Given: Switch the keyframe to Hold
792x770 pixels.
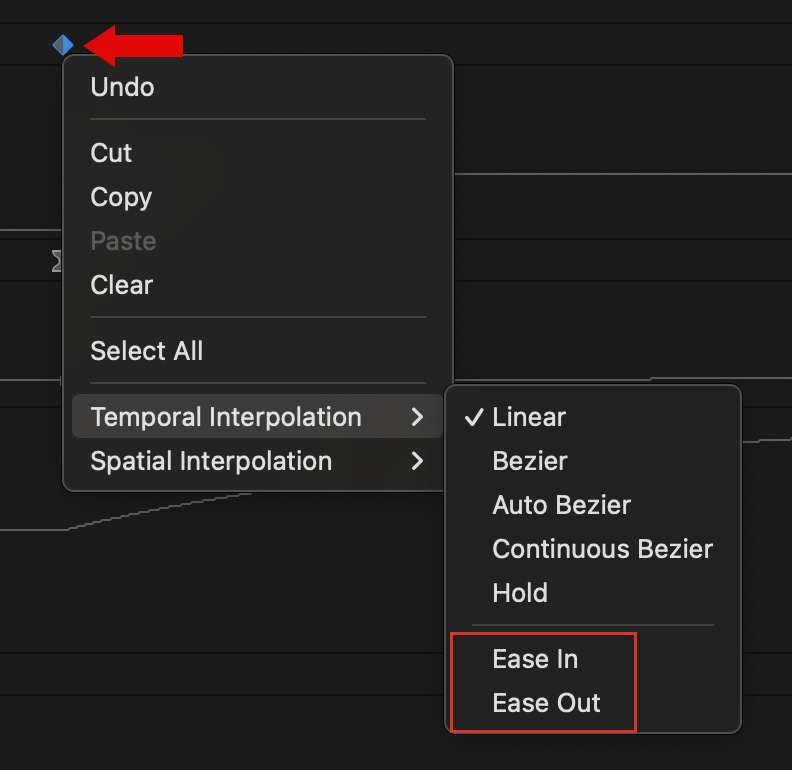Looking at the screenshot, I should pyautogui.click(x=520, y=593).
